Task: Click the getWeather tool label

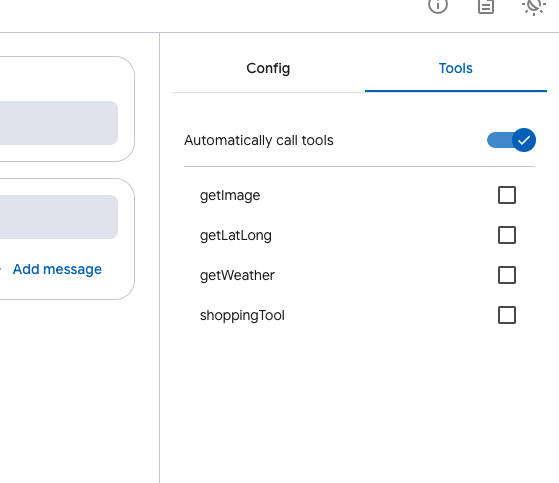Action: click(x=237, y=275)
